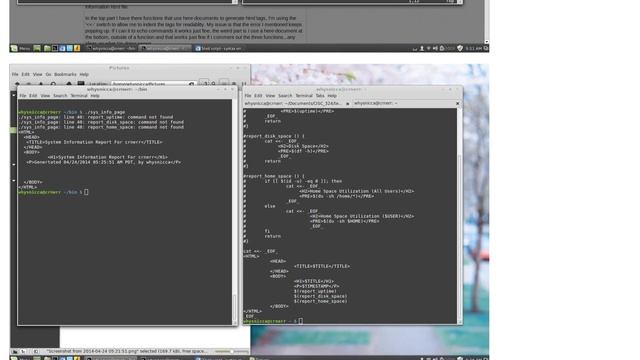Image resolution: width=640 pixels, height=360 pixels.
Task: Click 'Screenshot from 2014-04-24' status bar text
Action: click(x=127, y=351)
